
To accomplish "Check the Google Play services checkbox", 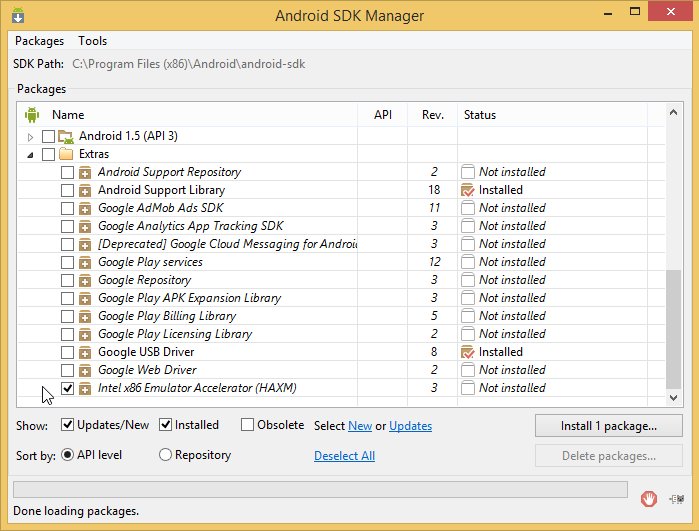I will point(67,262).
